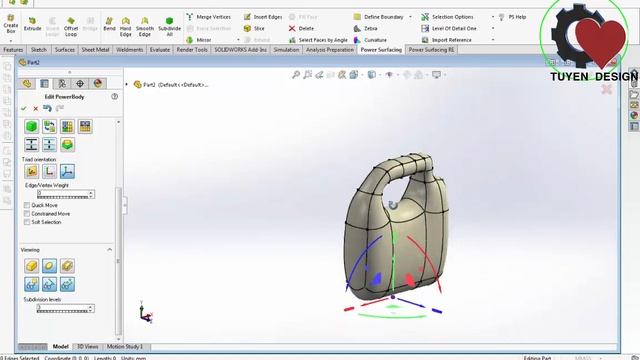Open PS Help

pos(512,17)
